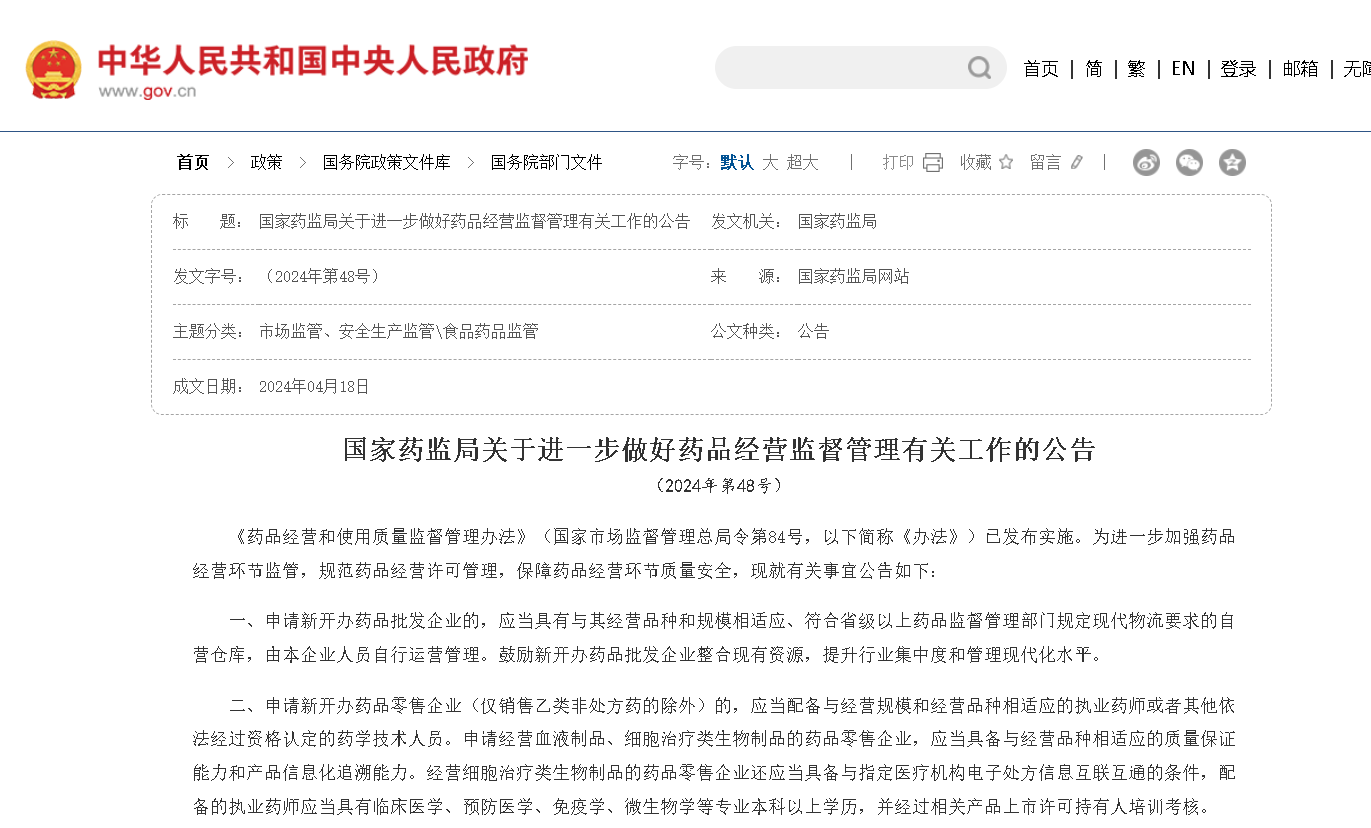Click 公告 document type value
Screen dimensions: 1371x828
[813, 331]
